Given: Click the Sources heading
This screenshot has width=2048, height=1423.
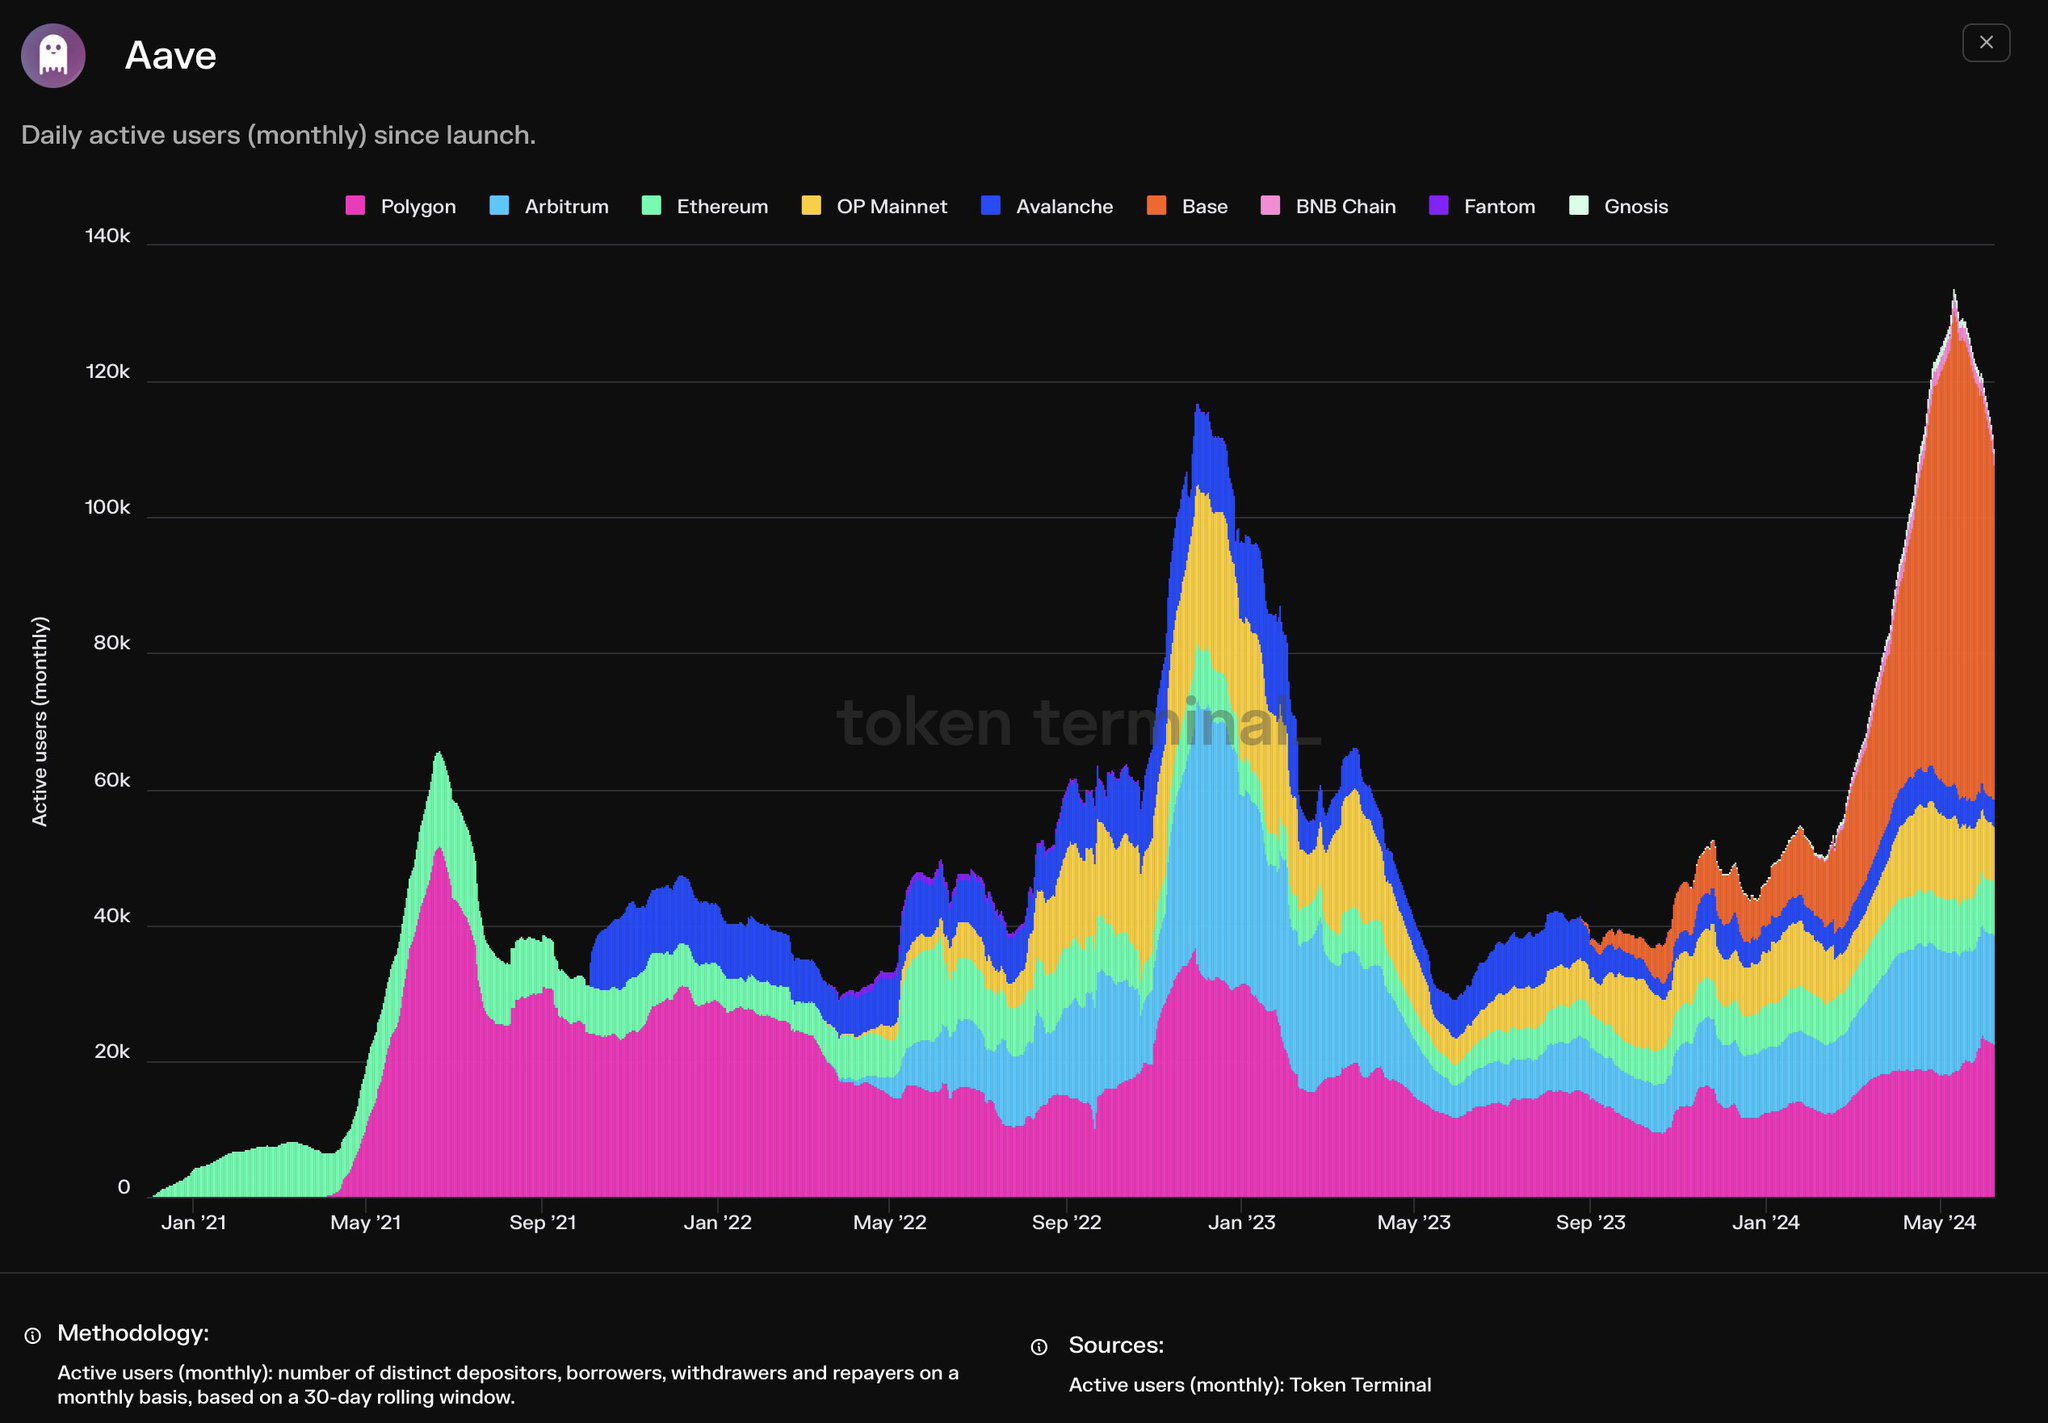Looking at the screenshot, I should tap(1116, 1345).
